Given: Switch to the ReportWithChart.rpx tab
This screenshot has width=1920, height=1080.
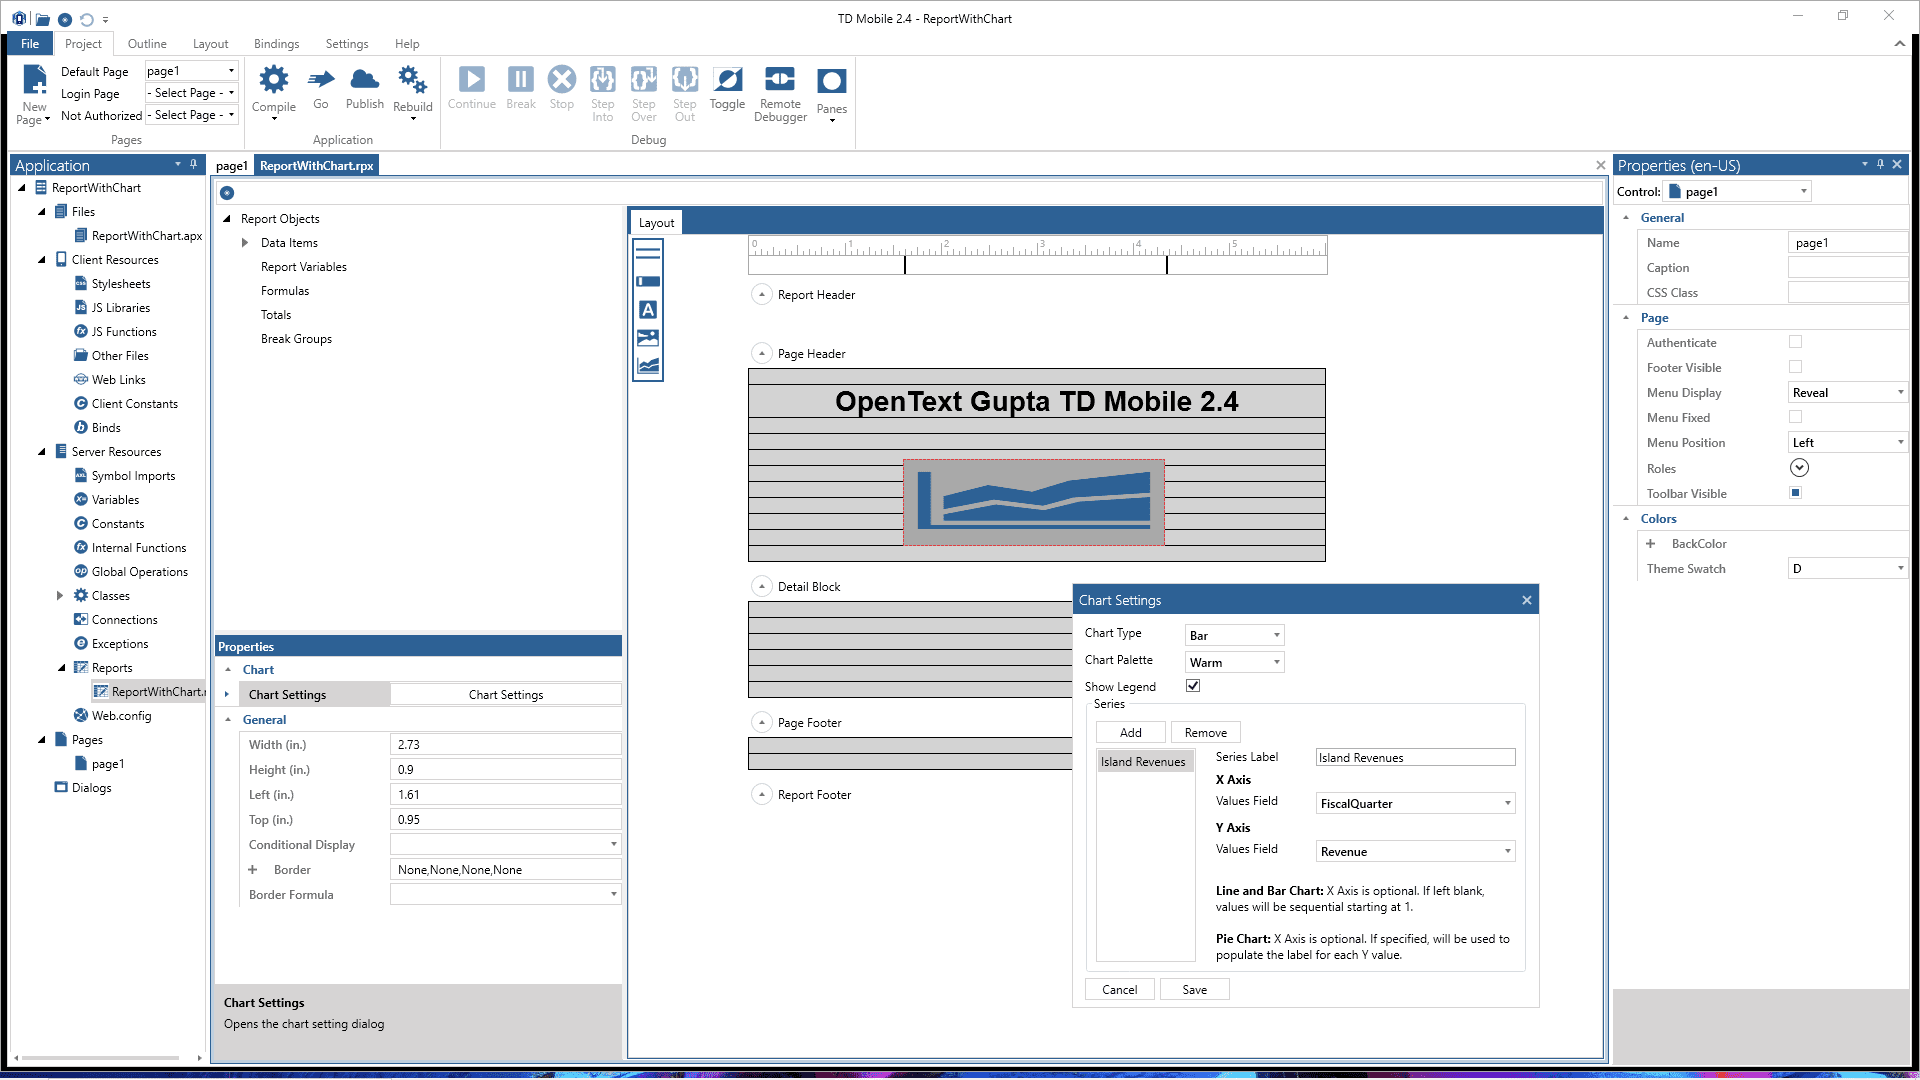Looking at the screenshot, I should pyautogui.click(x=316, y=165).
